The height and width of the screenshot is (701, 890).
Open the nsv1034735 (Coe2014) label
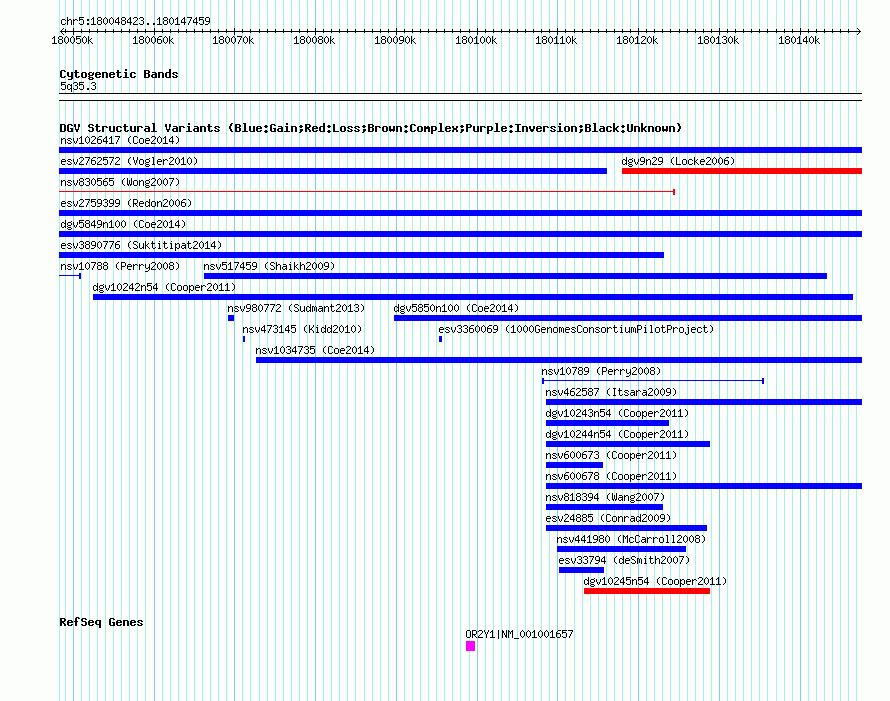click(315, 350)
